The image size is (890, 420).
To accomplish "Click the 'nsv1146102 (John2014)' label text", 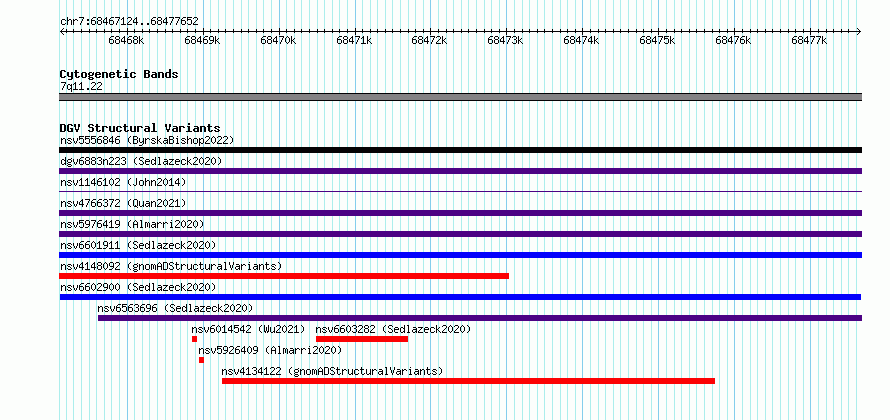I will [x=123, y=182].
